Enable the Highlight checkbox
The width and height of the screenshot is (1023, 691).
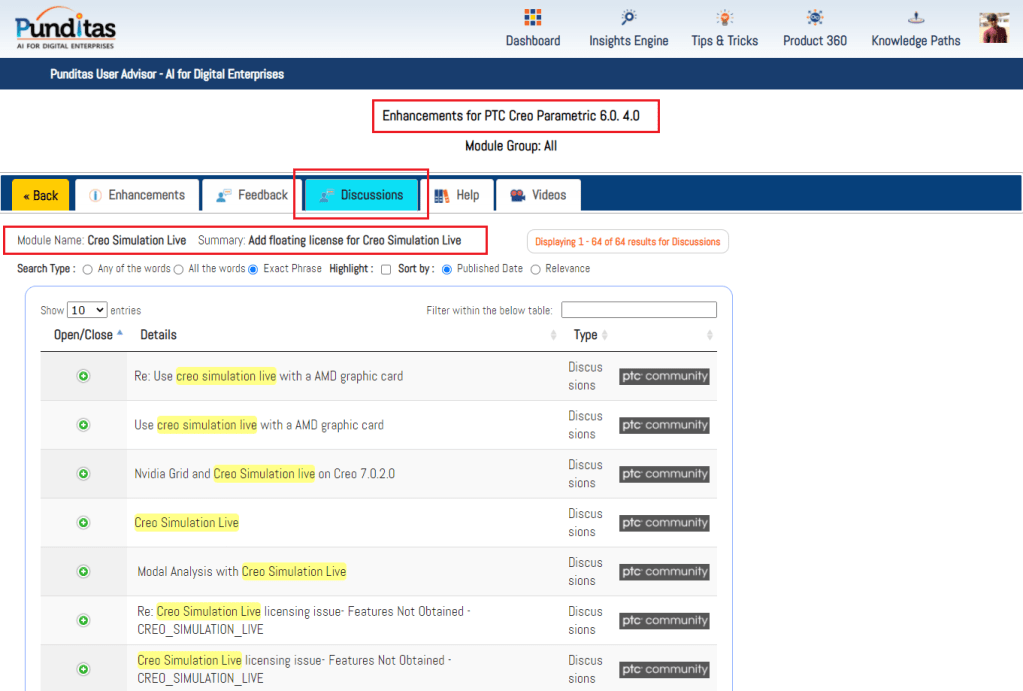pos(386,269)
